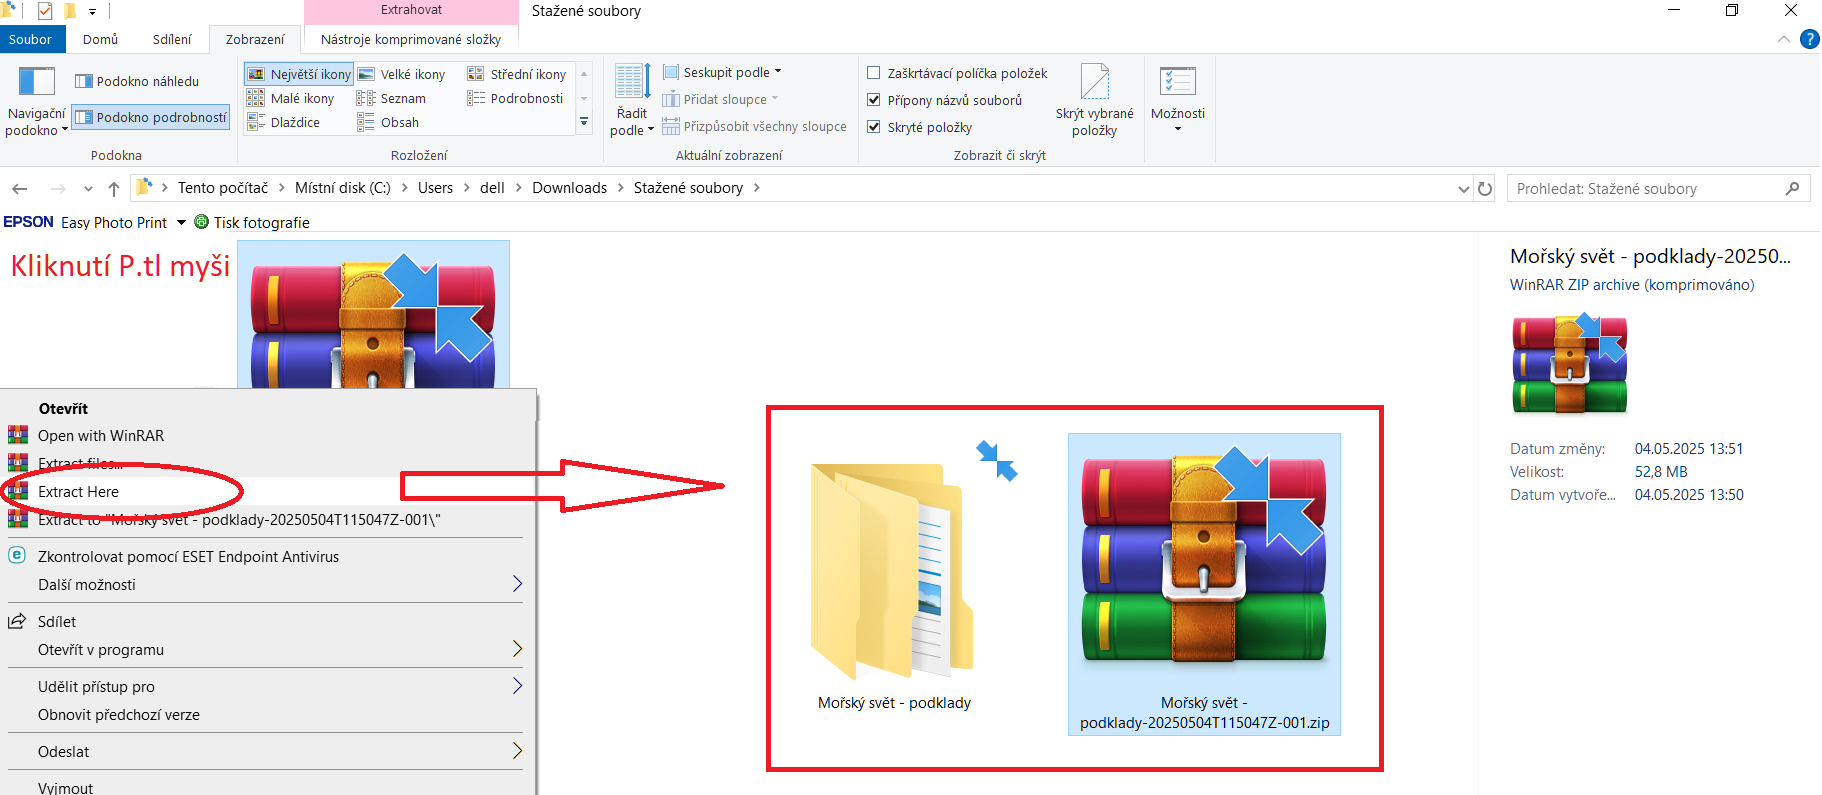This screenshot has height=795, width=1822.
Task: Click Tisk fotografie button
Action: click(x=252, y=222)
